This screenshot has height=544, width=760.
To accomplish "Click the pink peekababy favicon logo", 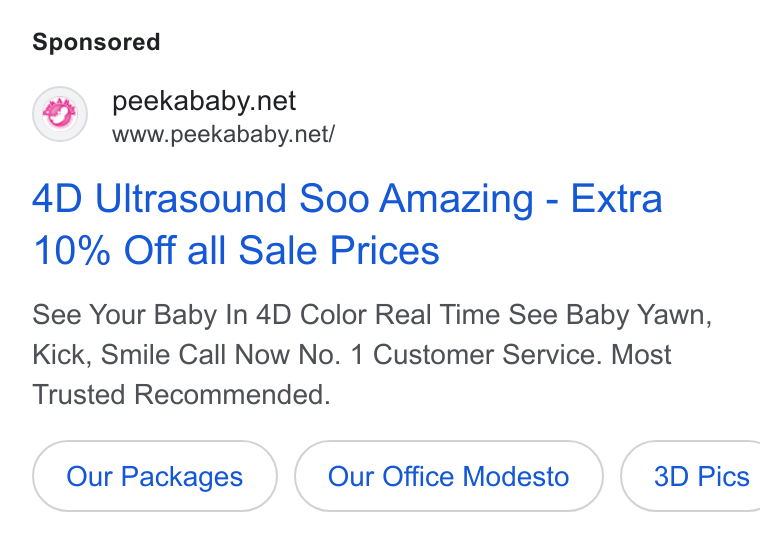I will 60,114.
